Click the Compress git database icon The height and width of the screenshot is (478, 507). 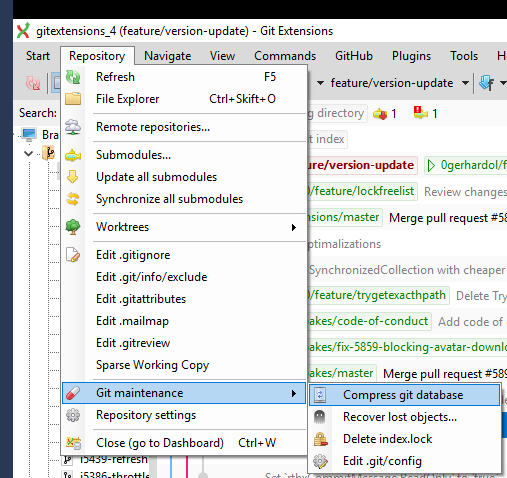(320, 395)
